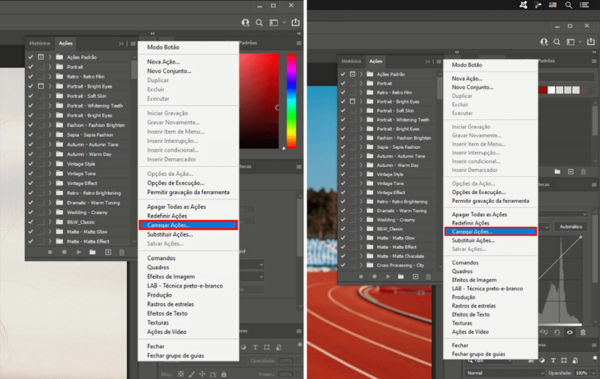Uncheck the Cross Processing - City action set
Screen dimensions: 600x379
(x=342, y=265)
